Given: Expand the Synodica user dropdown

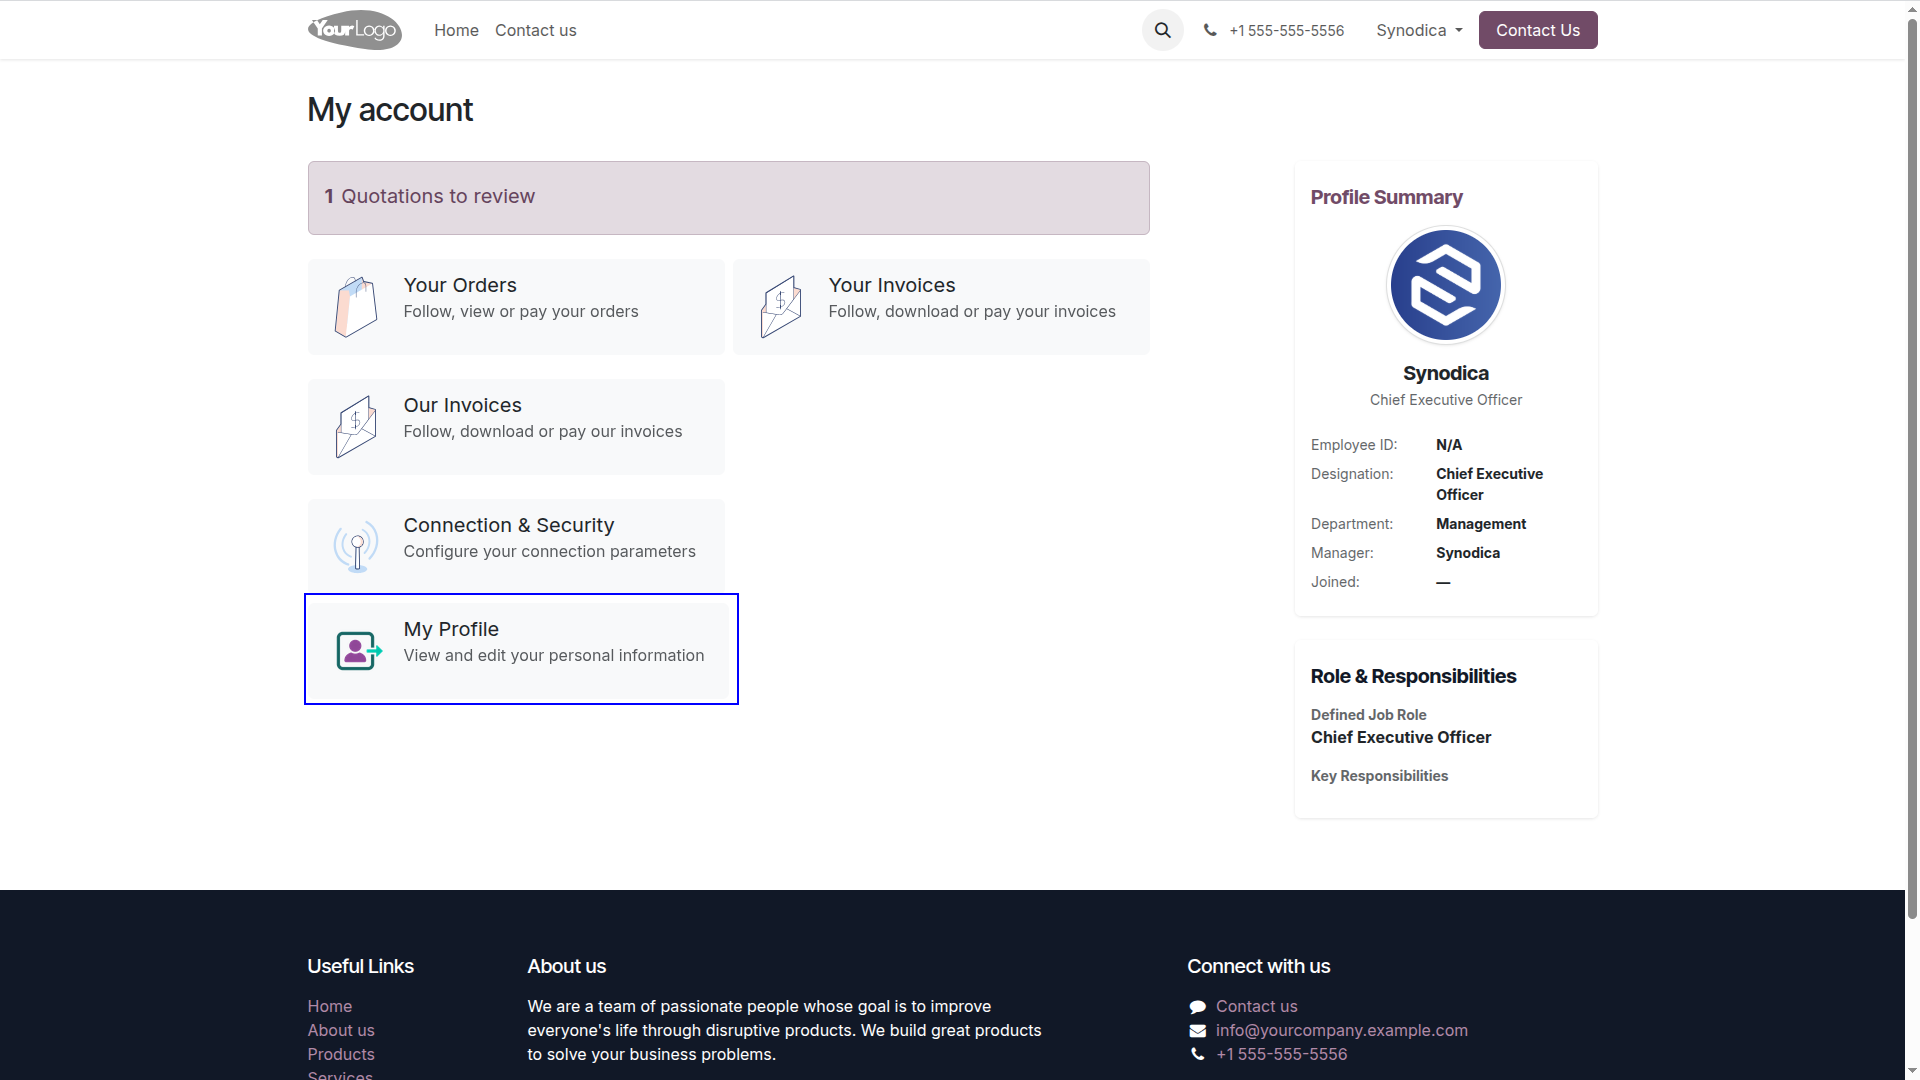Looking at the screenshot, I should [x=1419, y=30].
